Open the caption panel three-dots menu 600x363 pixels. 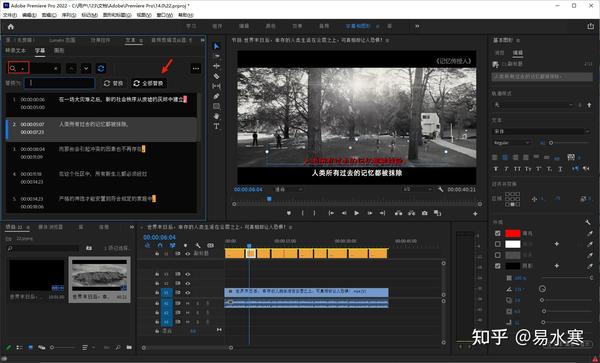click(x=196, y=69)
